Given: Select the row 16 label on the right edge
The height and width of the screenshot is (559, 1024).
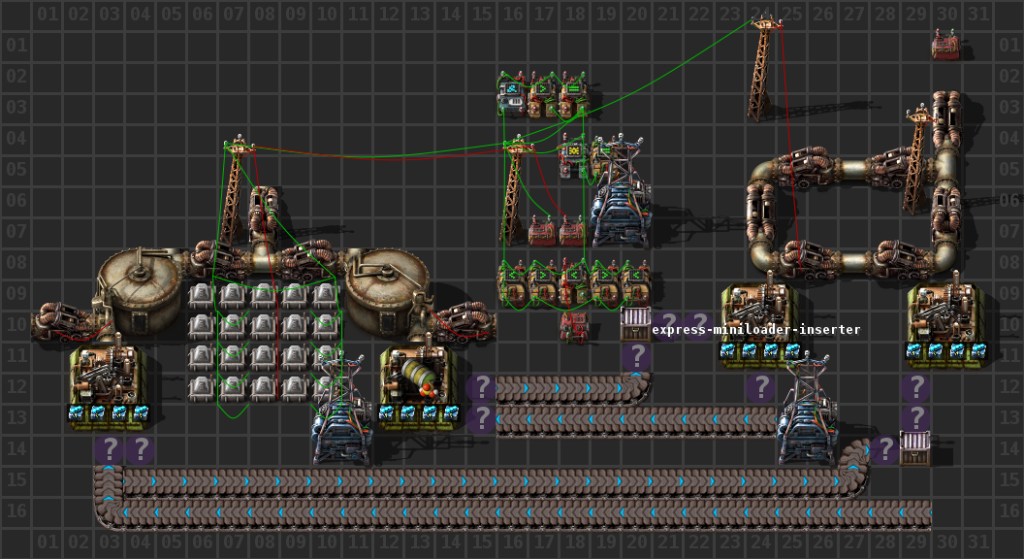Looking at the screenshot, I should coord(1009,512).
